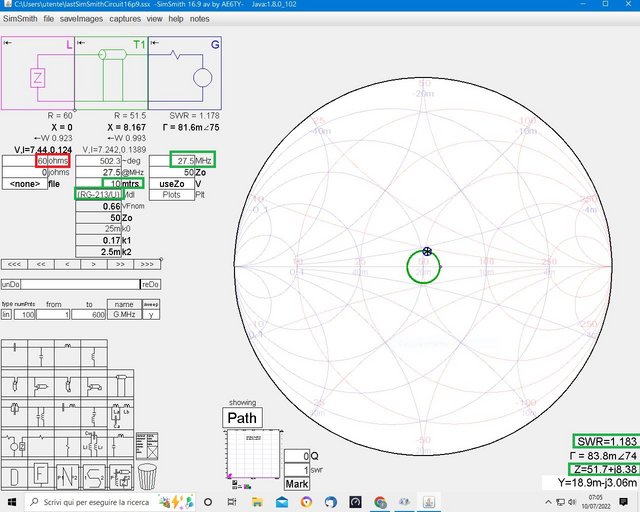Open the G.MHz sweep name selector

click(x=124, y=314)
